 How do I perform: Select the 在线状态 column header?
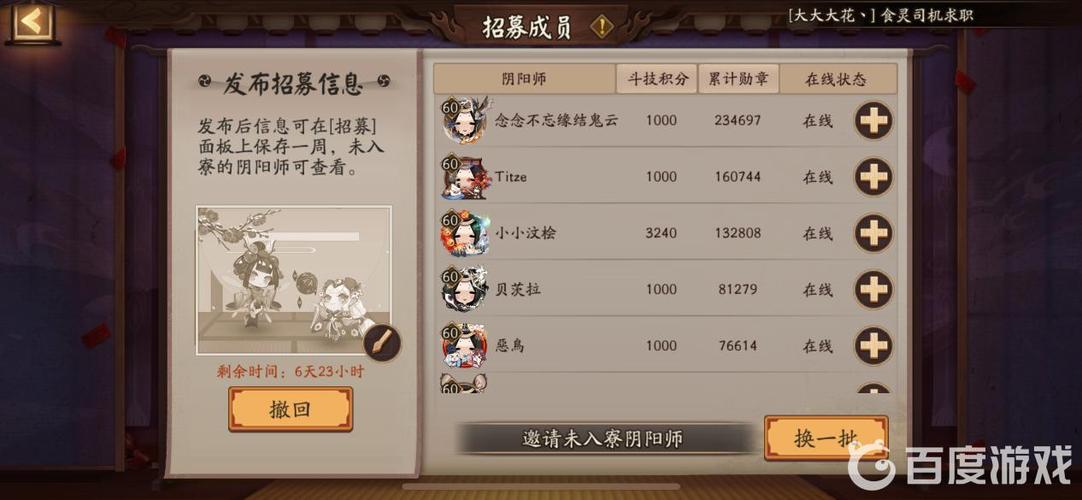[838, 79]
